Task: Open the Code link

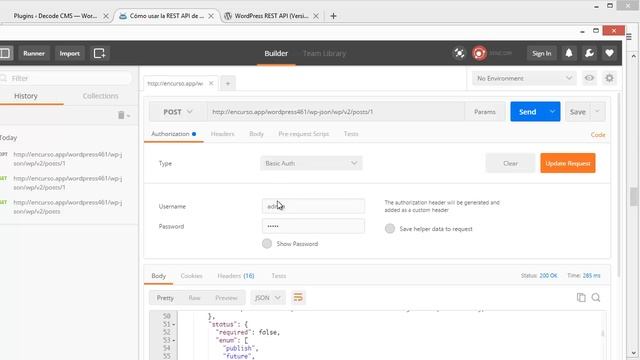Action: [598, 135]
